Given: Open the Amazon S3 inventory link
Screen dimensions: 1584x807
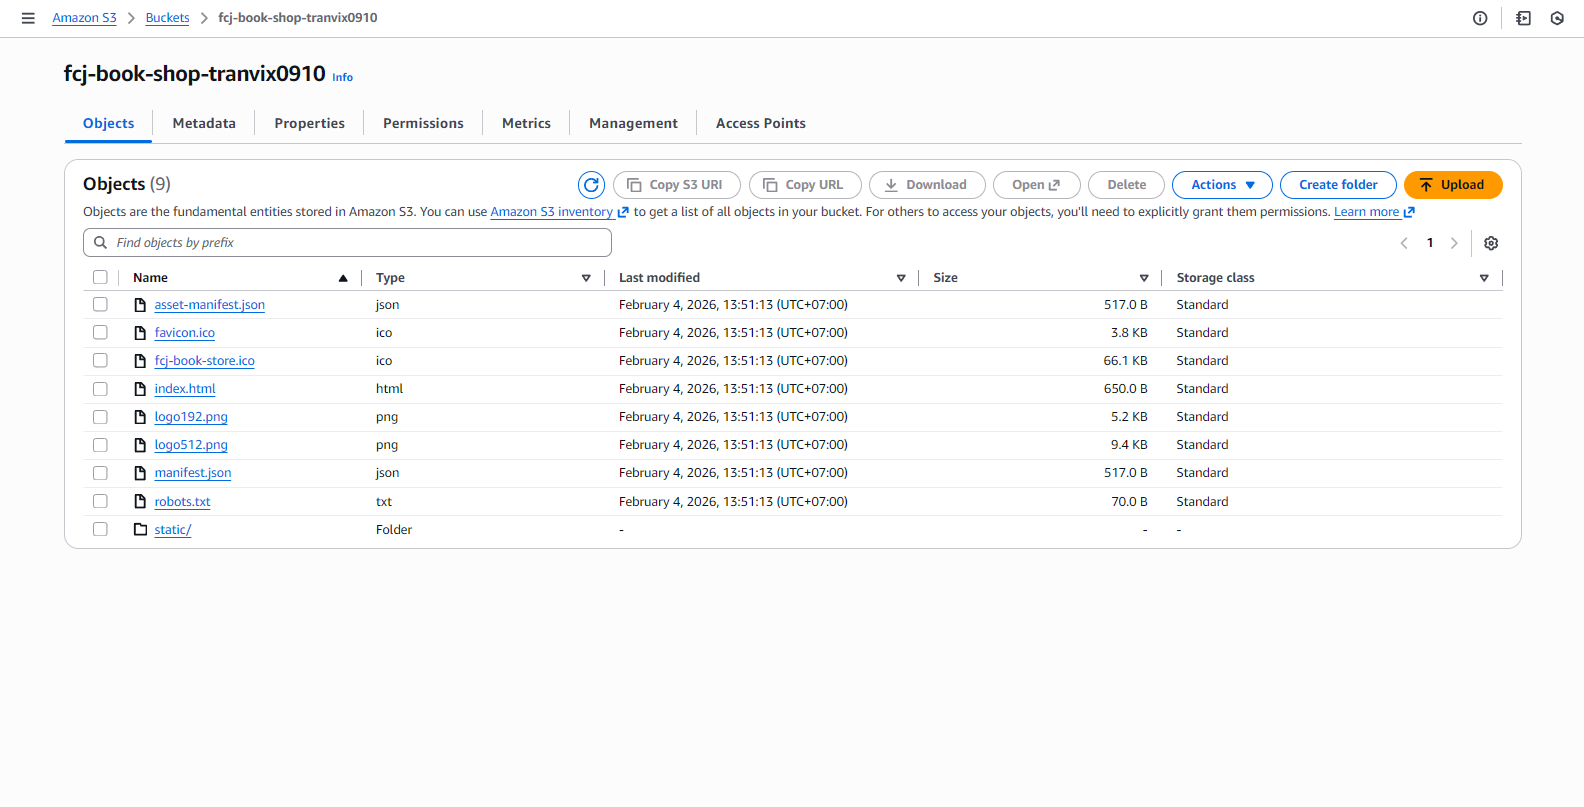Looking at the screenshot, I should (551, 212).
